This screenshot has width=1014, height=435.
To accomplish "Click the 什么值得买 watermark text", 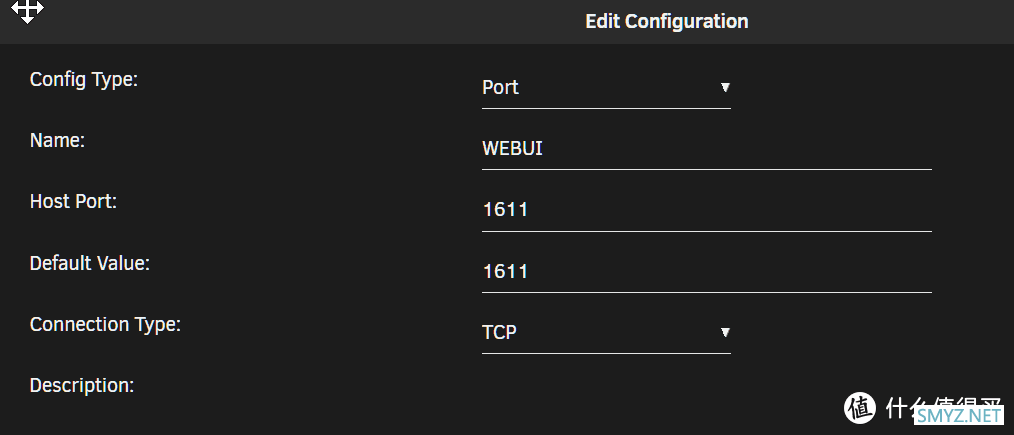I will pos(944,406).
